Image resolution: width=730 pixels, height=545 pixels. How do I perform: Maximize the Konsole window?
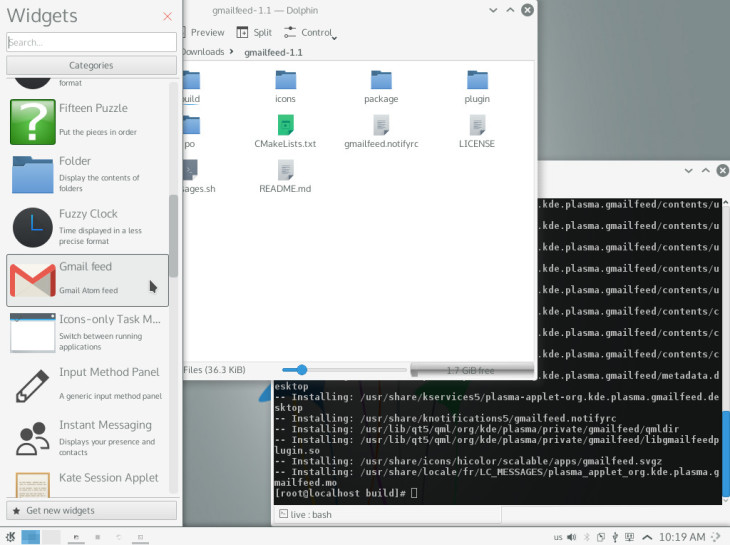point(706,171)
